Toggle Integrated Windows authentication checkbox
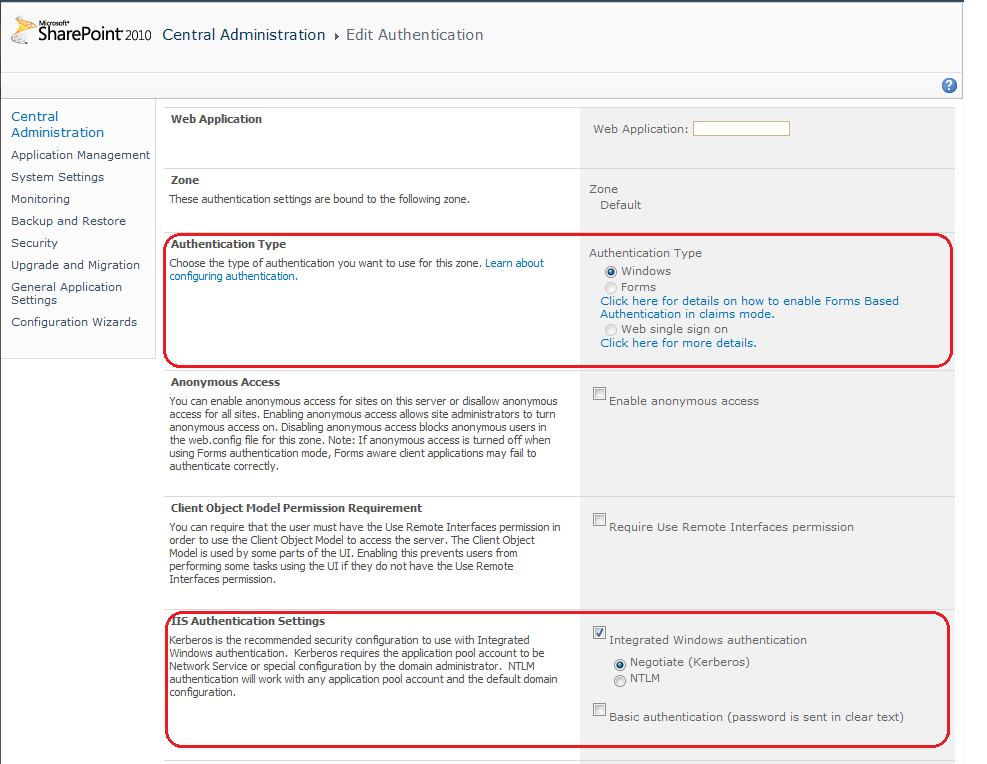Image resolution: width=987 pixels, height=764 pixels. point(600,633)
